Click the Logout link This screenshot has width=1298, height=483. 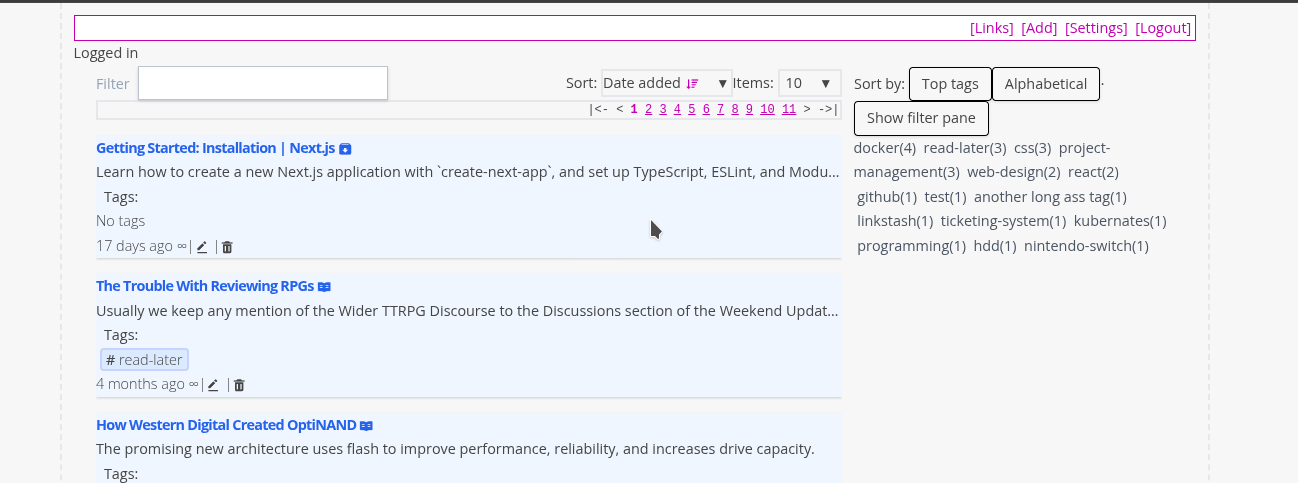[1163, 28]
